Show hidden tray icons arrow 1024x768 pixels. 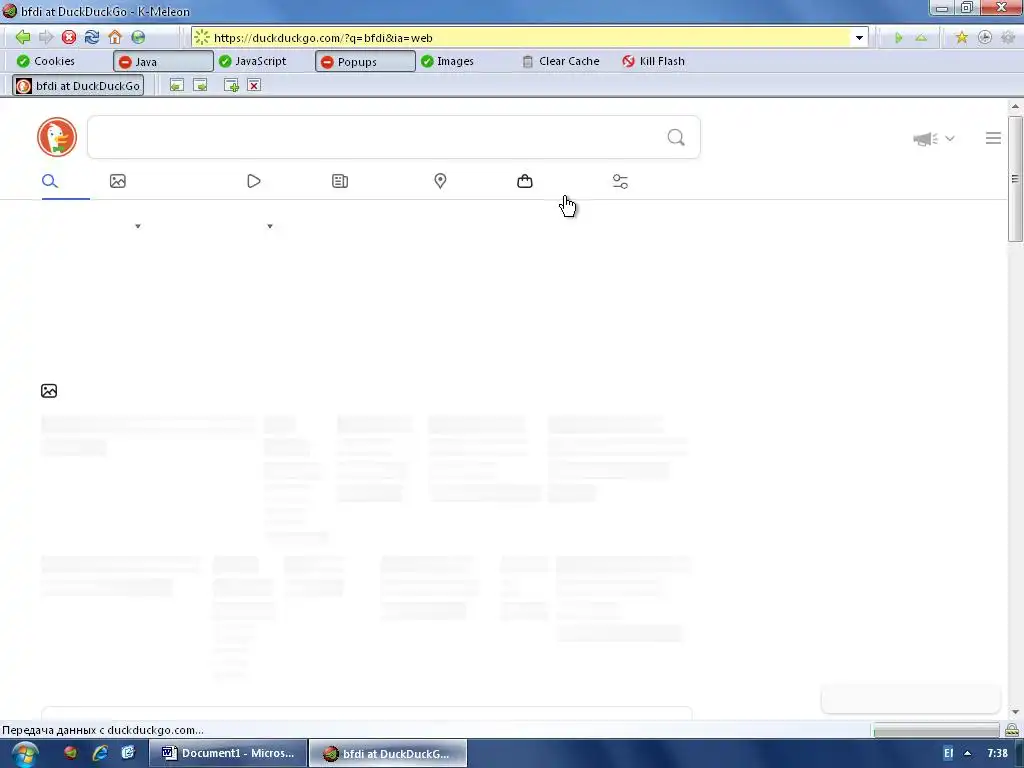click(x=968, y=754)
